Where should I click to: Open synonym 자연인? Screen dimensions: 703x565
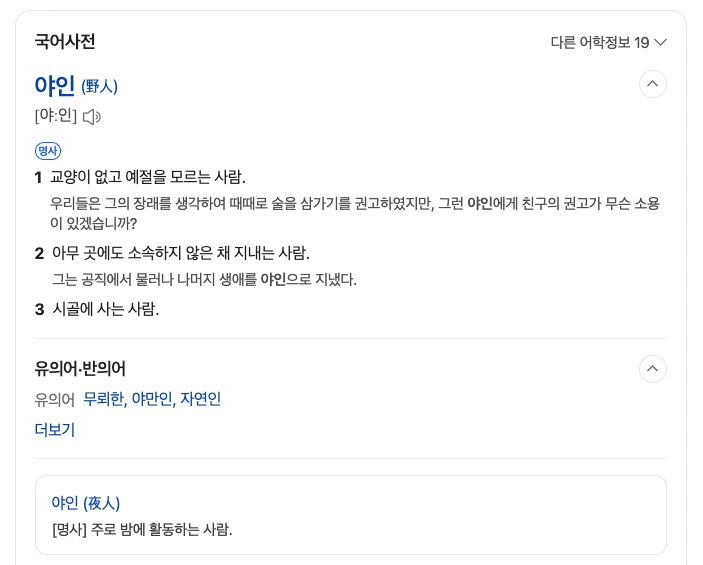[x=200, y=399]
